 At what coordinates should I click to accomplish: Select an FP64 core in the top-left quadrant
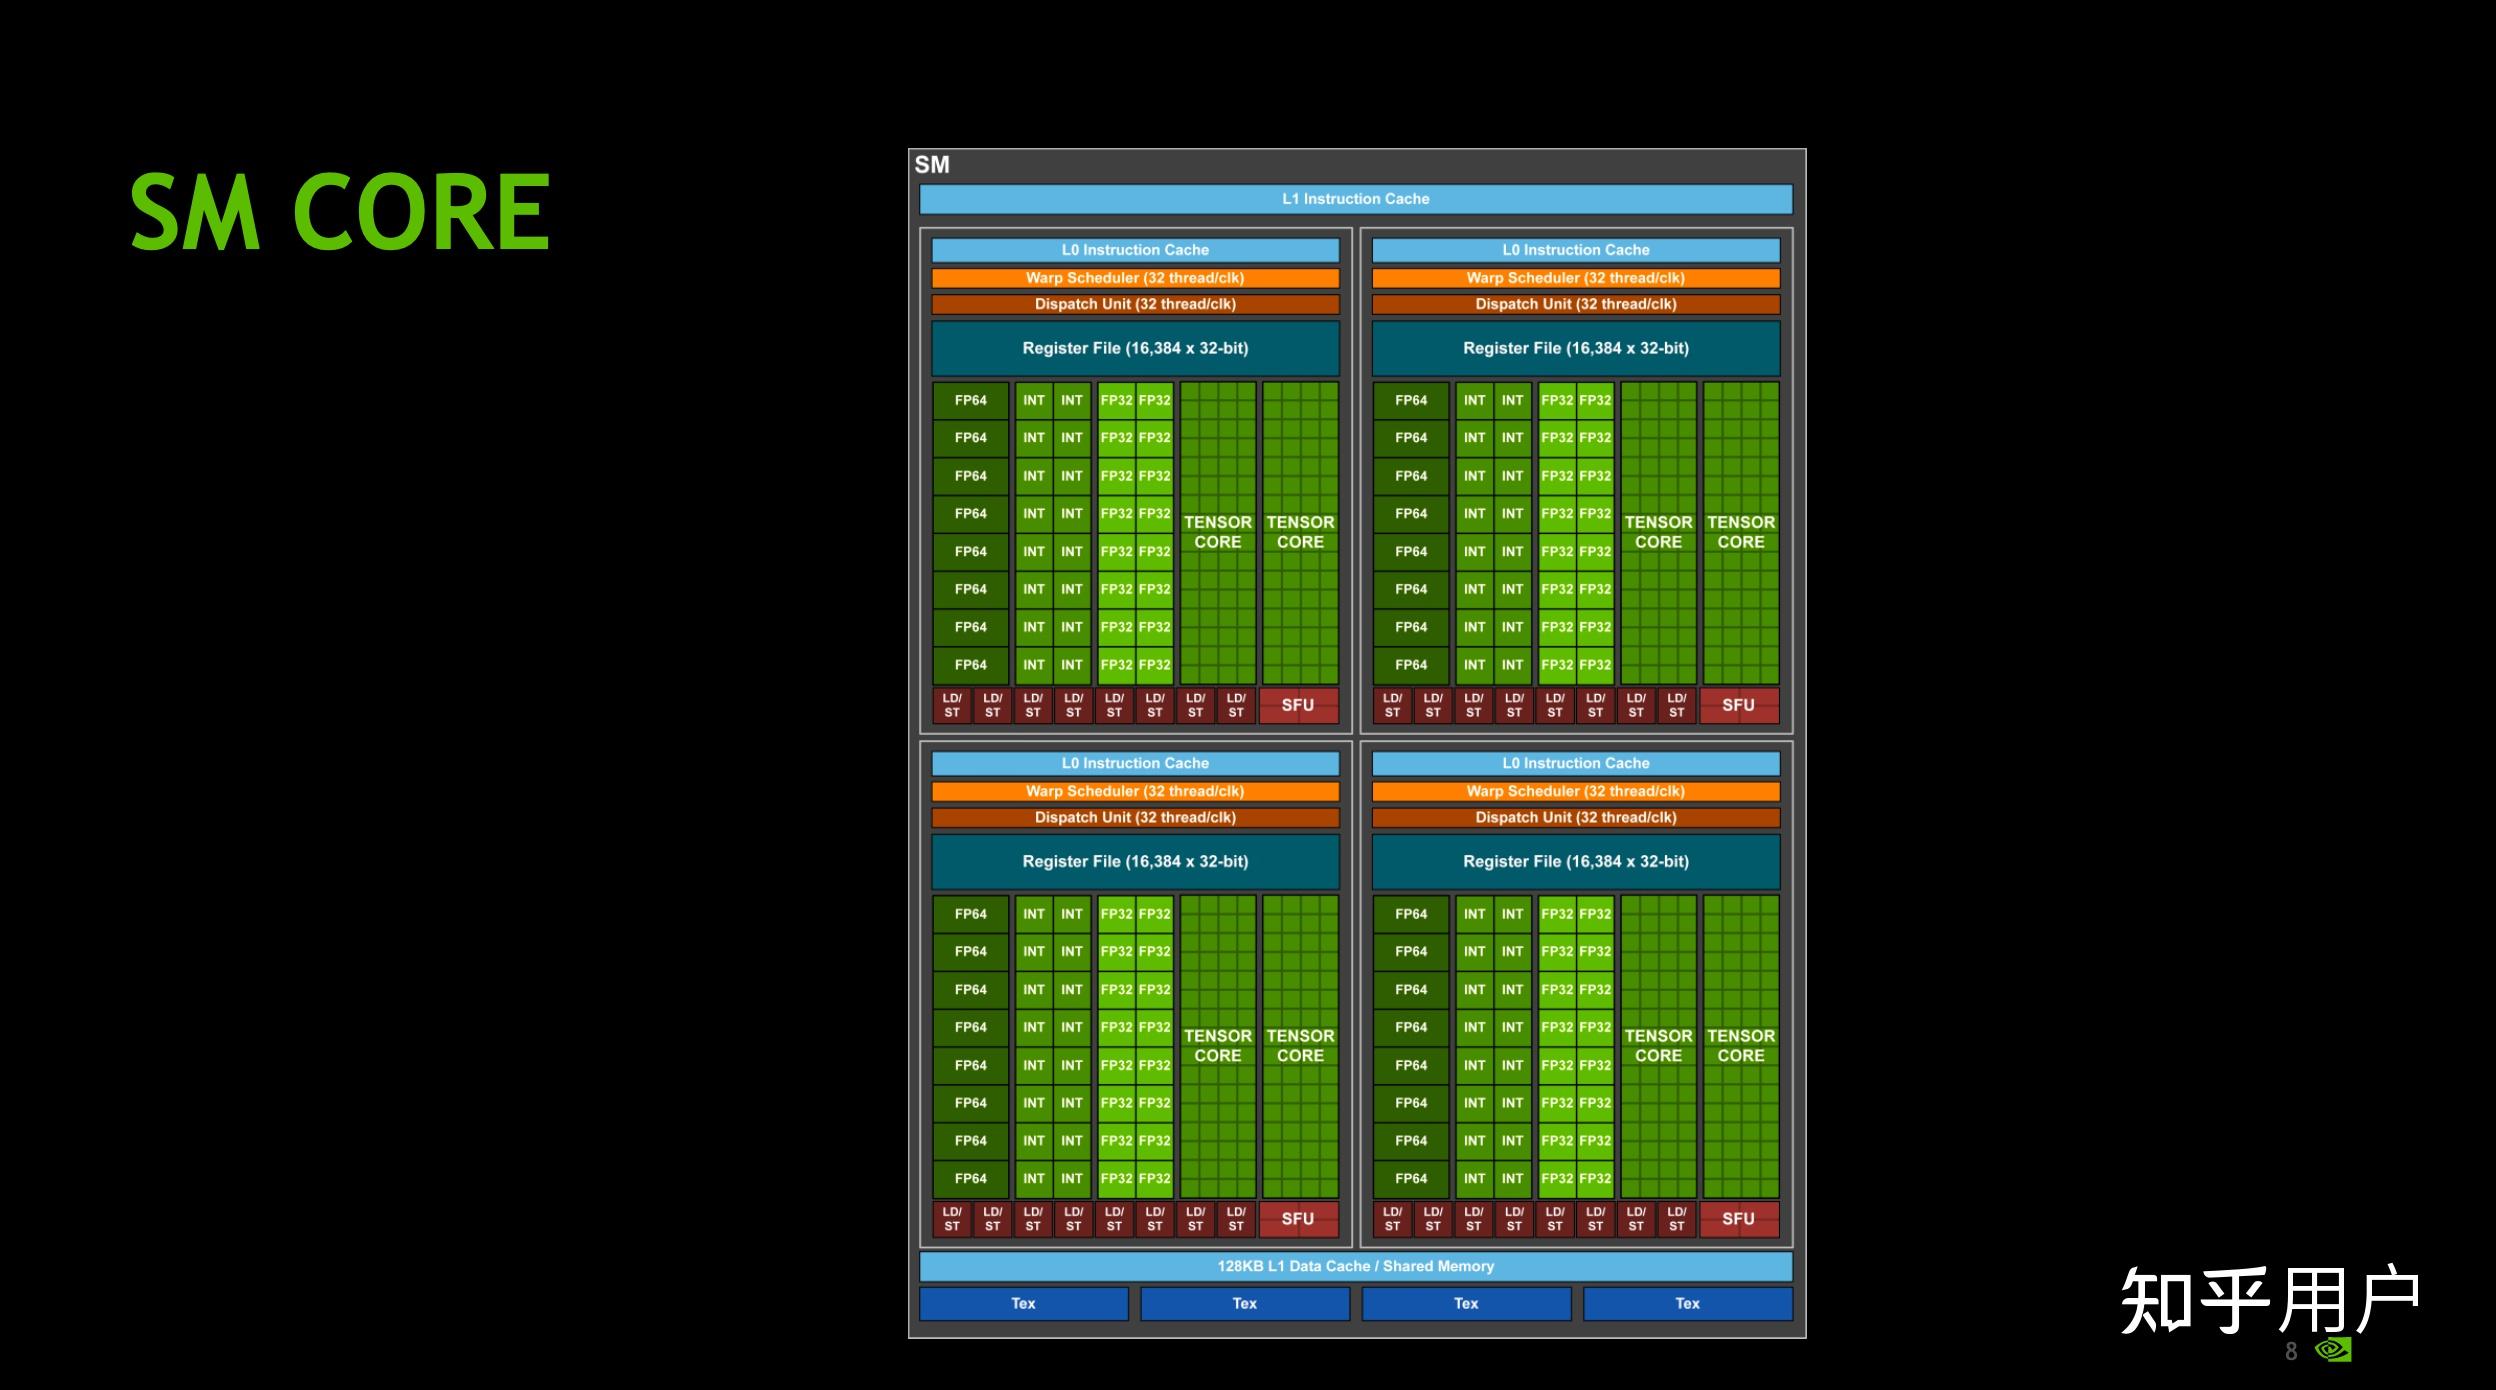click(970, 475)
